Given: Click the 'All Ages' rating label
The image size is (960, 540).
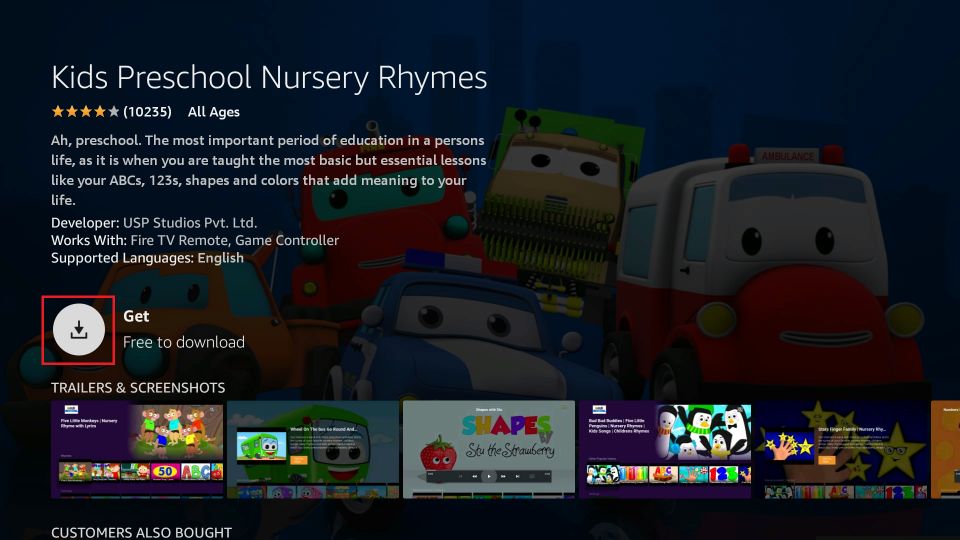Looking at the screenshot, I should (x=214, y=112).
